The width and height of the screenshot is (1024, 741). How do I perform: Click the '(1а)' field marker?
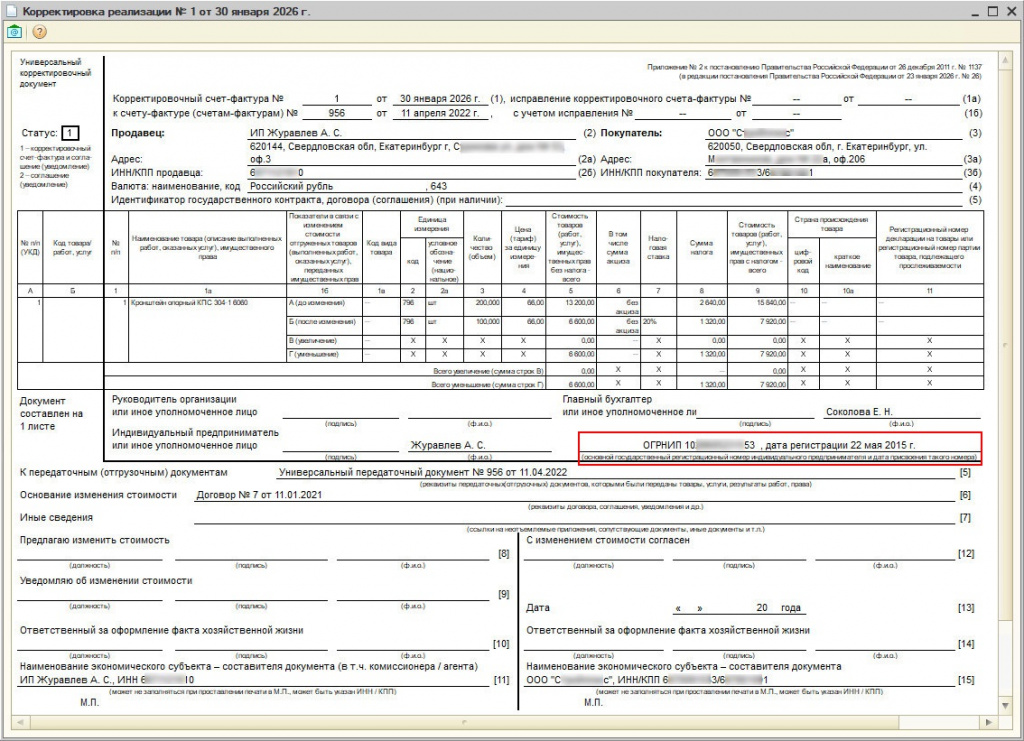tap(972, 99)
